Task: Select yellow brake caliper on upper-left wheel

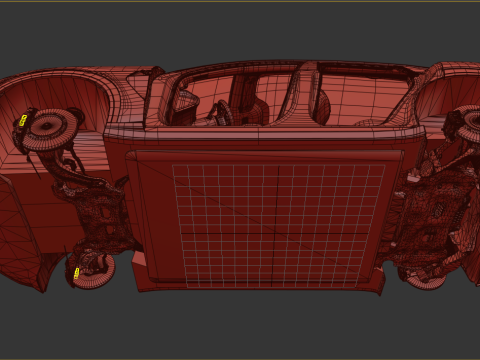Action: click(23, 120)
